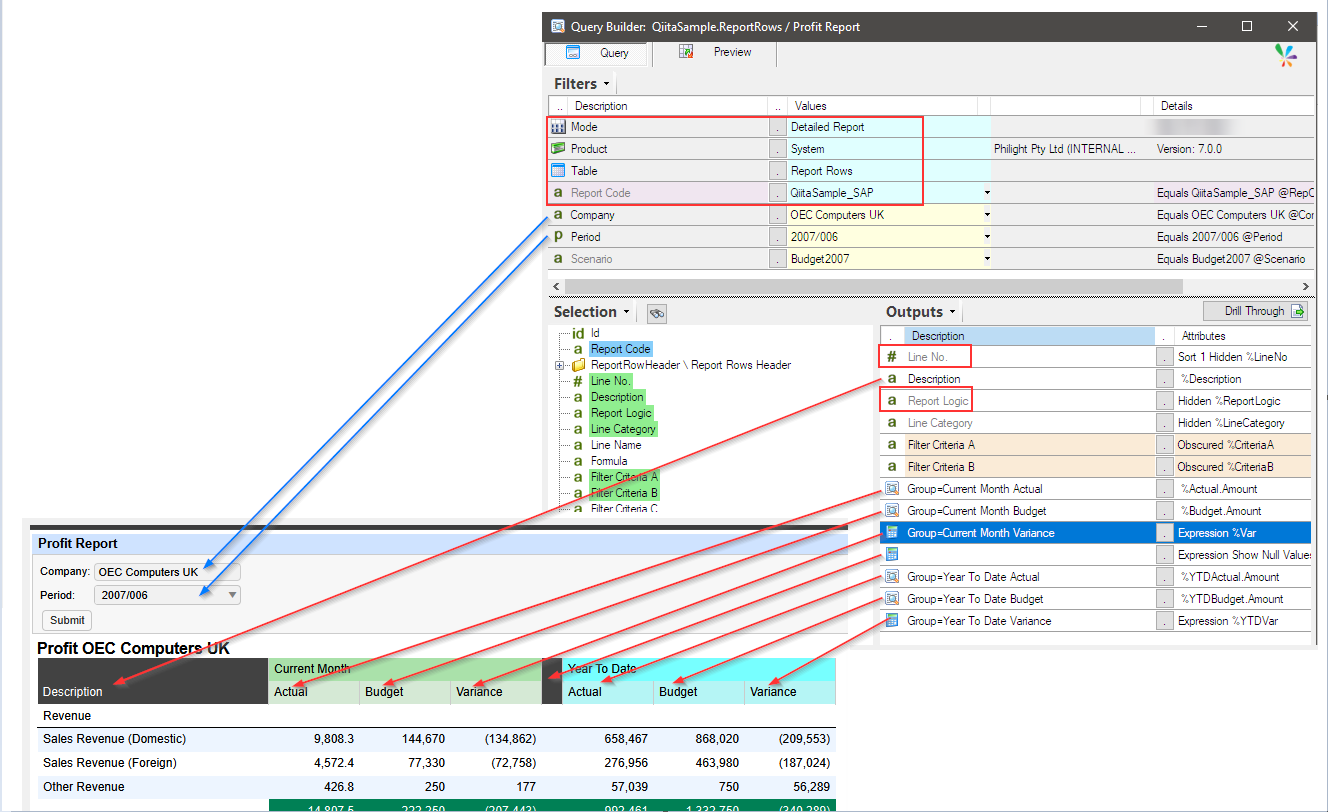Image resolution: width=1328 pixels, height=812 pixels.
Task: Click the Product filter row icon
Action: click(x=558, y=149)
